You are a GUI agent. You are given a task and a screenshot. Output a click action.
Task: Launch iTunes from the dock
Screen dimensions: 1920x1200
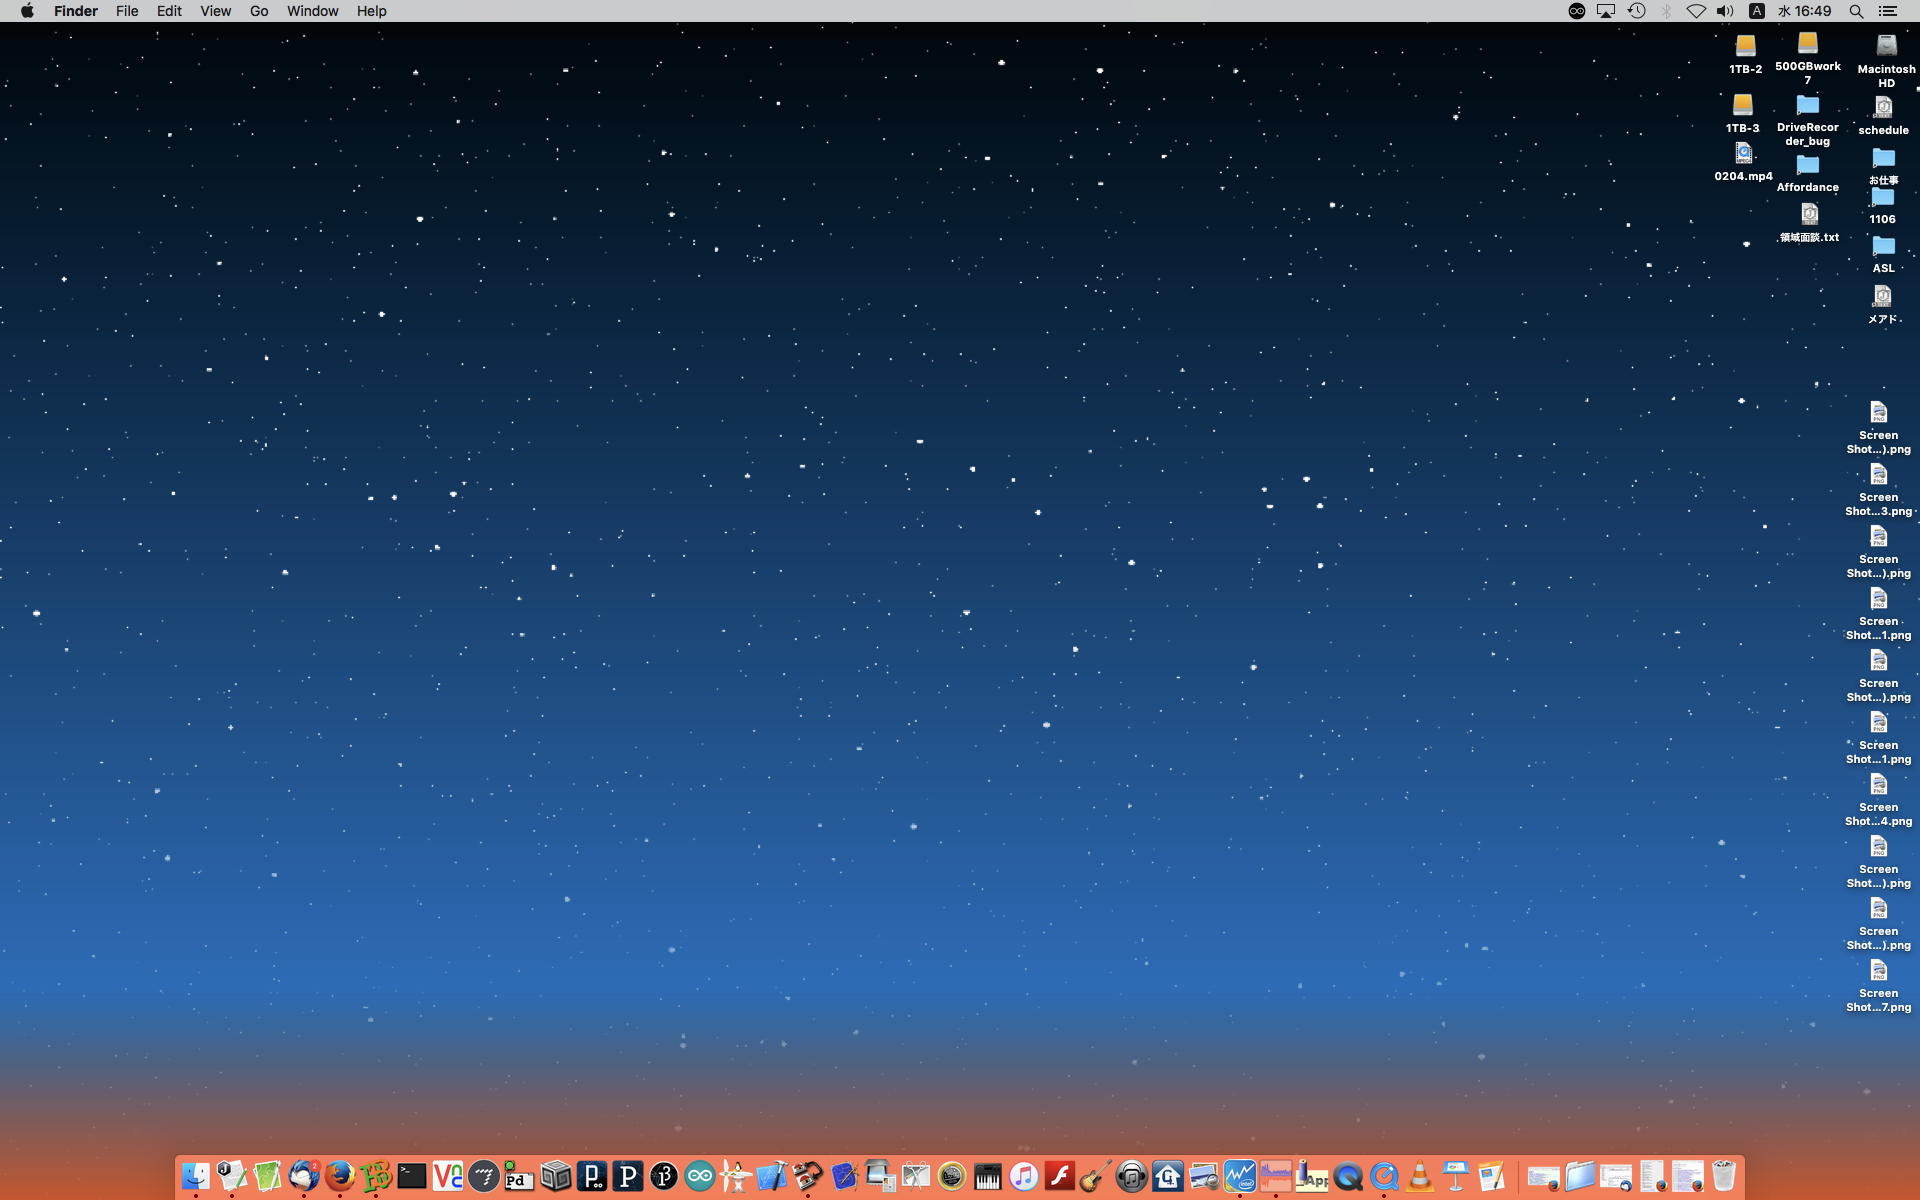coord(1024,1176)
